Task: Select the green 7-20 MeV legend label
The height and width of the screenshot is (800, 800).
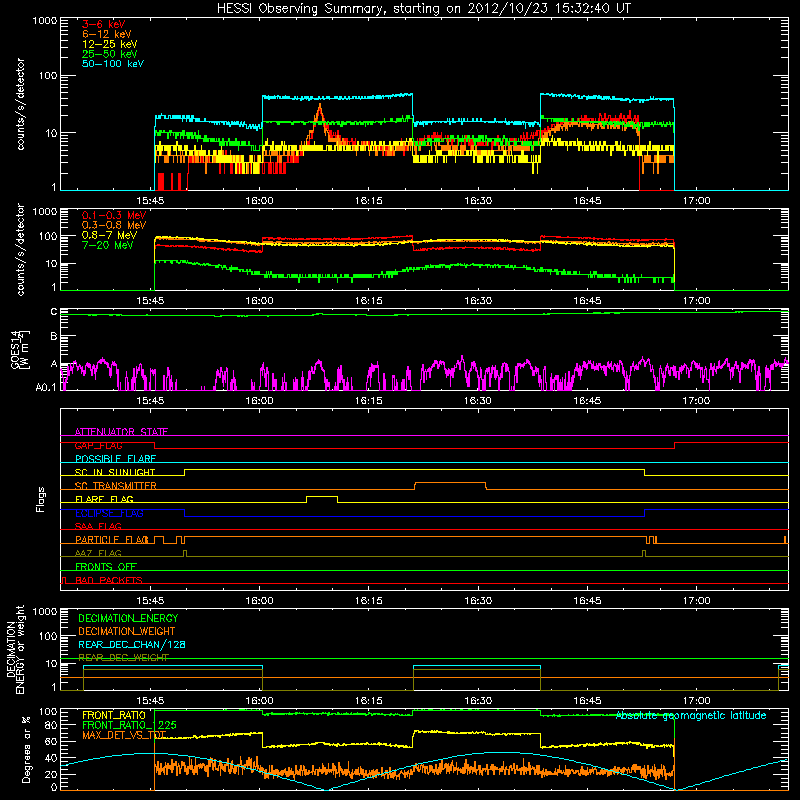Action: point(108,245)
